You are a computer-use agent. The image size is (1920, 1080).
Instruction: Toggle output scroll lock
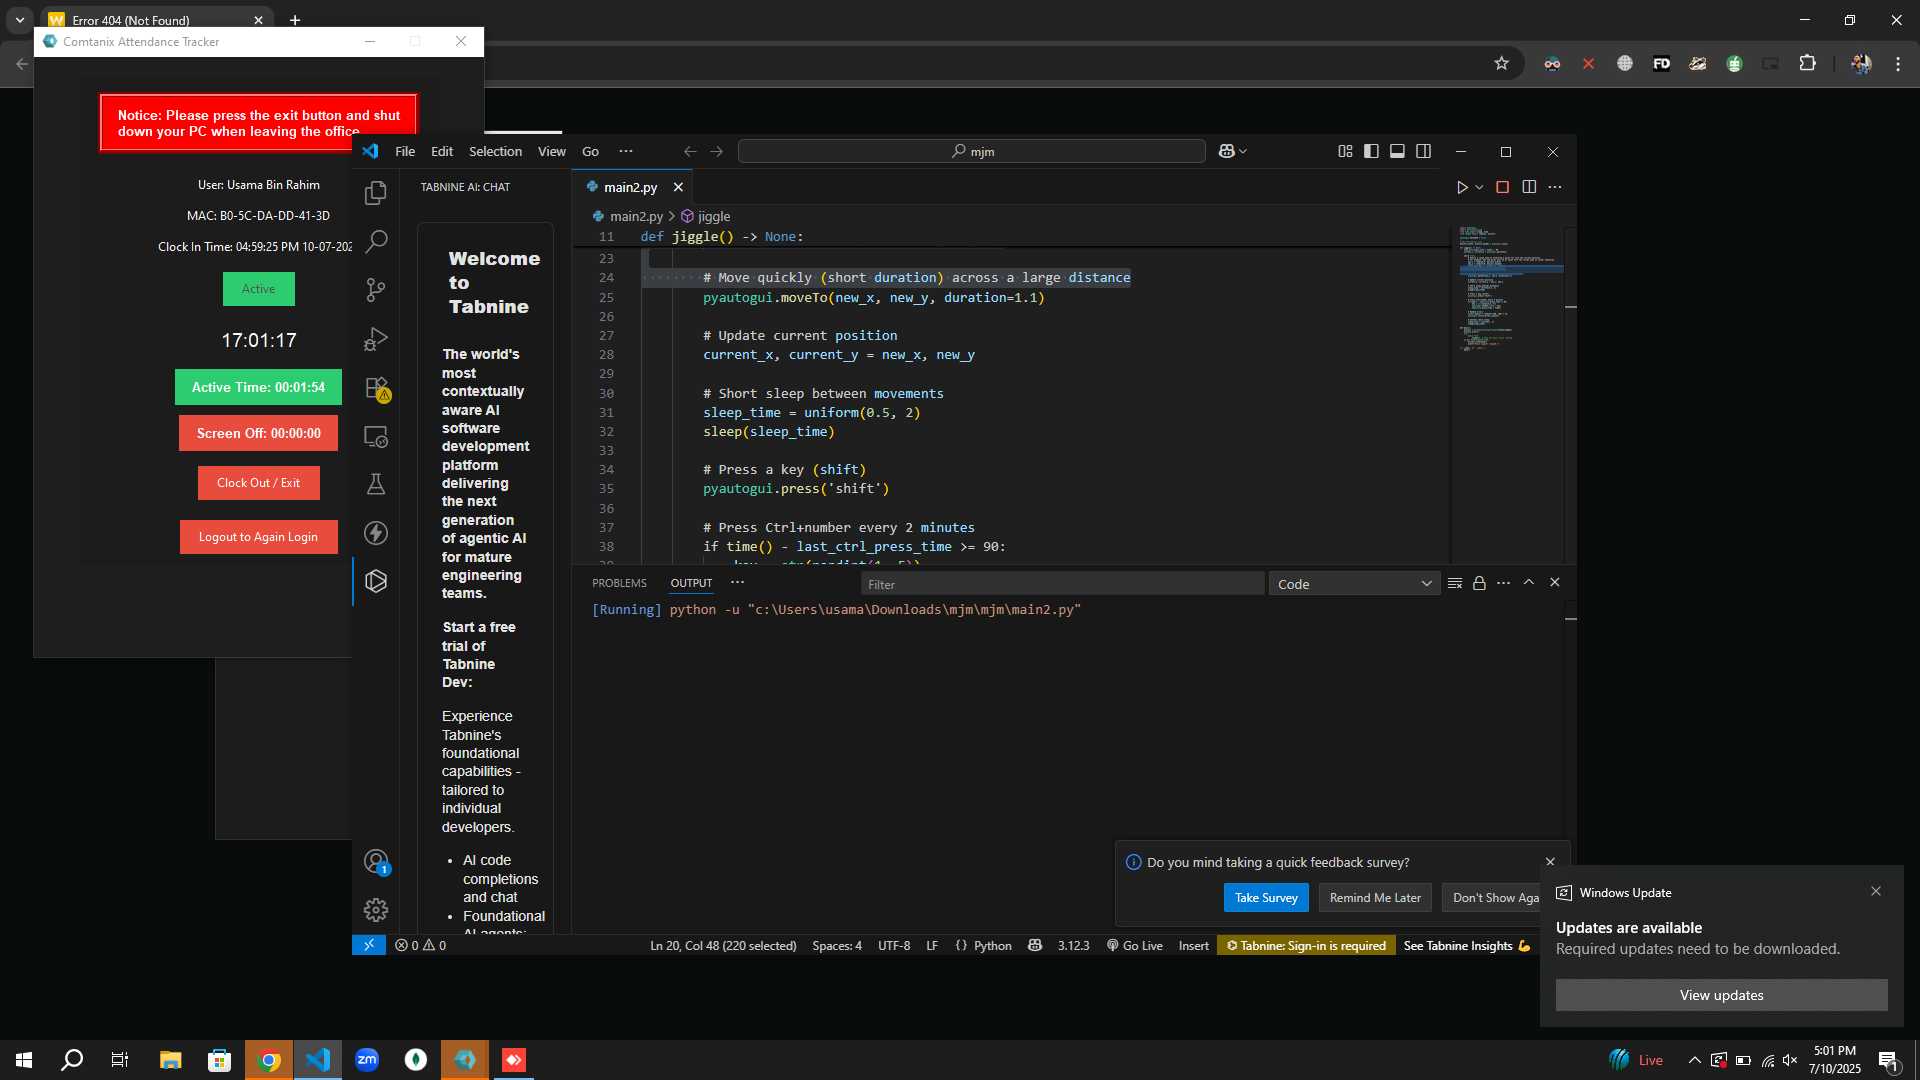coord(1479,583)
